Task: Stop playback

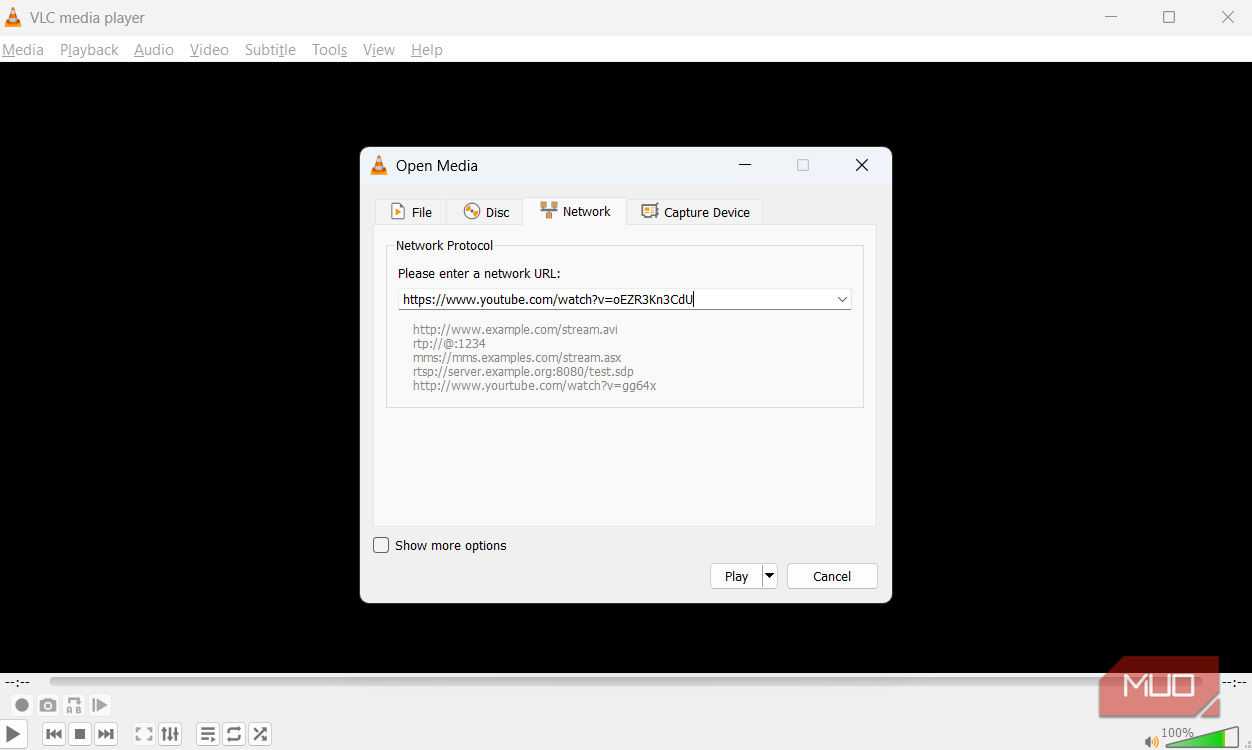Action: [x=80, y=734]
